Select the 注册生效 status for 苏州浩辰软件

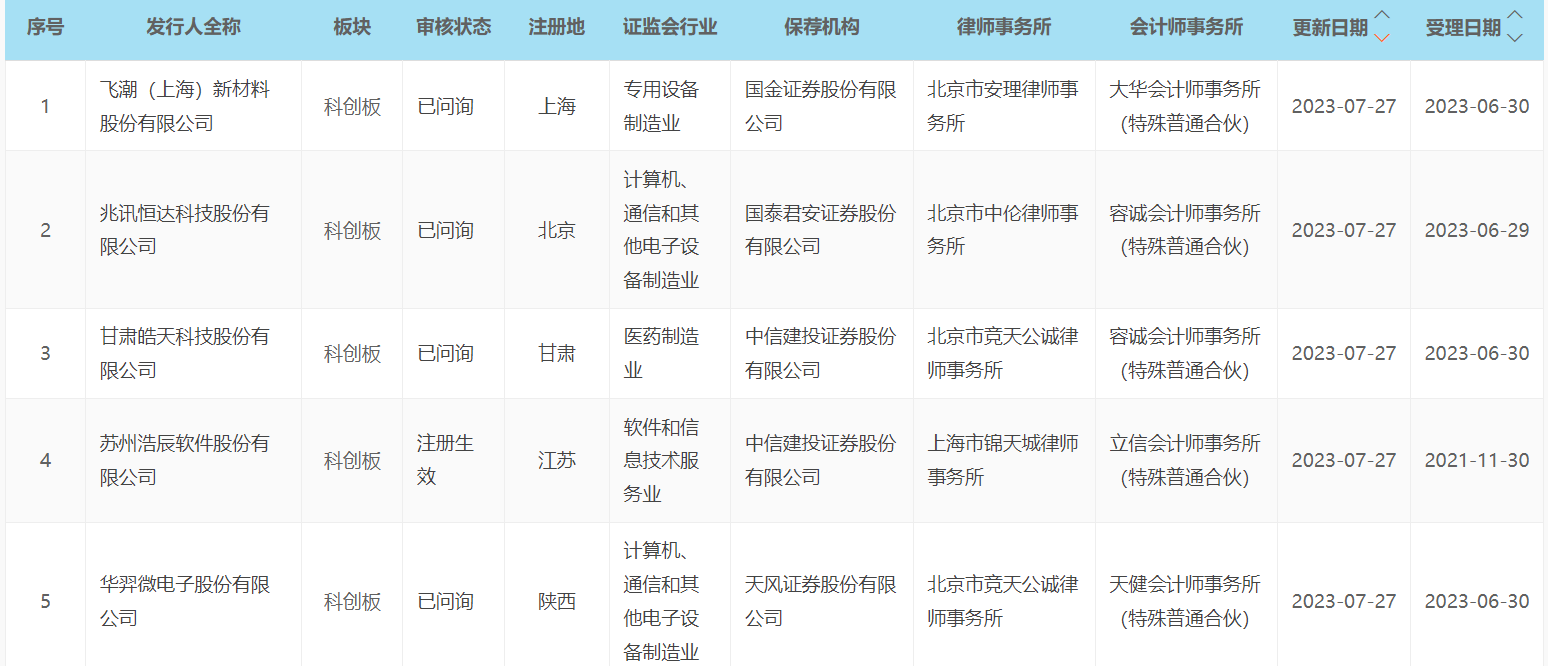pos(446,460)
